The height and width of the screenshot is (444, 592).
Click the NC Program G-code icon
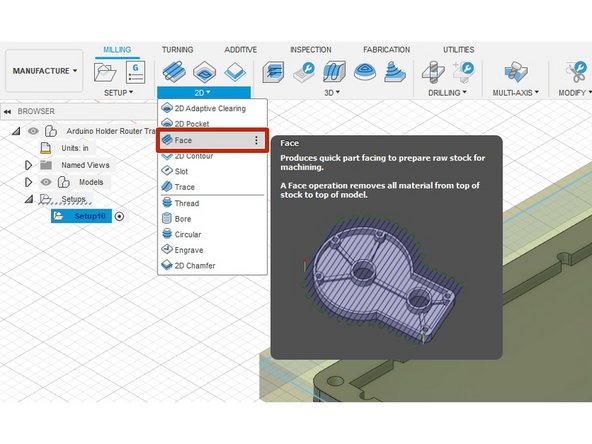[135, 72]
